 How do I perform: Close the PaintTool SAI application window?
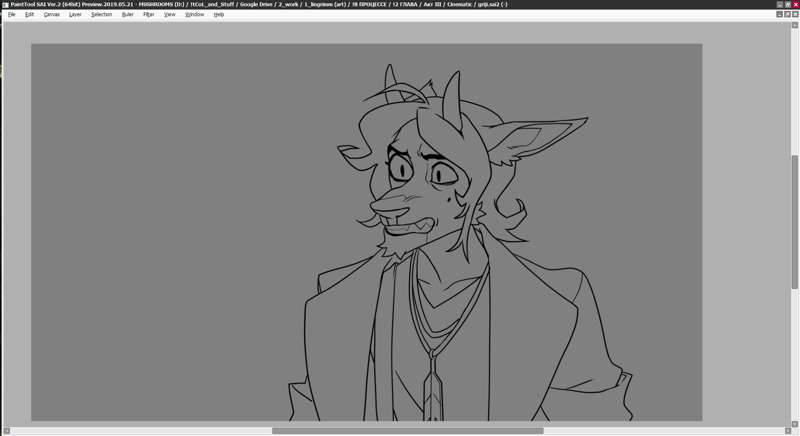click(795, 4)
